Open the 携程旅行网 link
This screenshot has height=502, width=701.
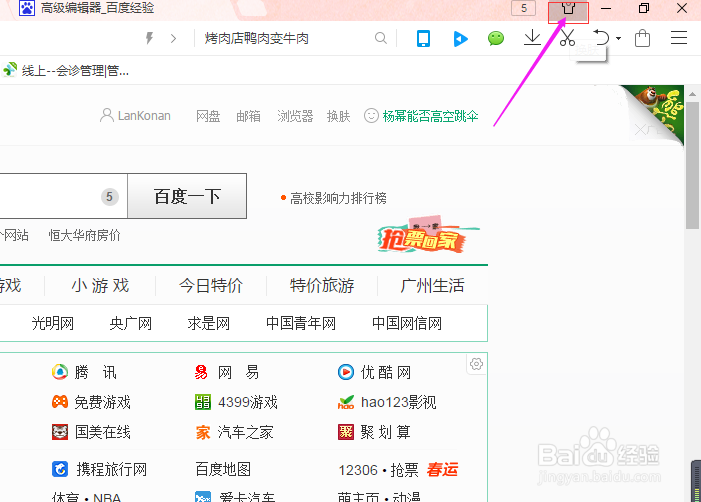[111, 469]
